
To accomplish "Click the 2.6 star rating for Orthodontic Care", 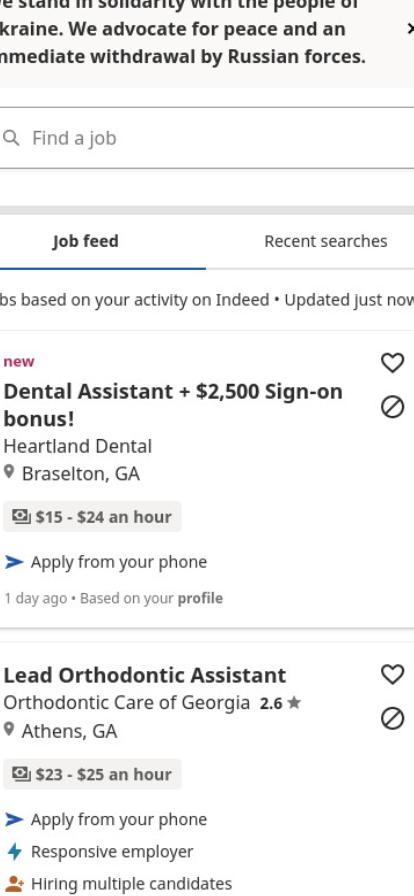I will click(280, 703).
